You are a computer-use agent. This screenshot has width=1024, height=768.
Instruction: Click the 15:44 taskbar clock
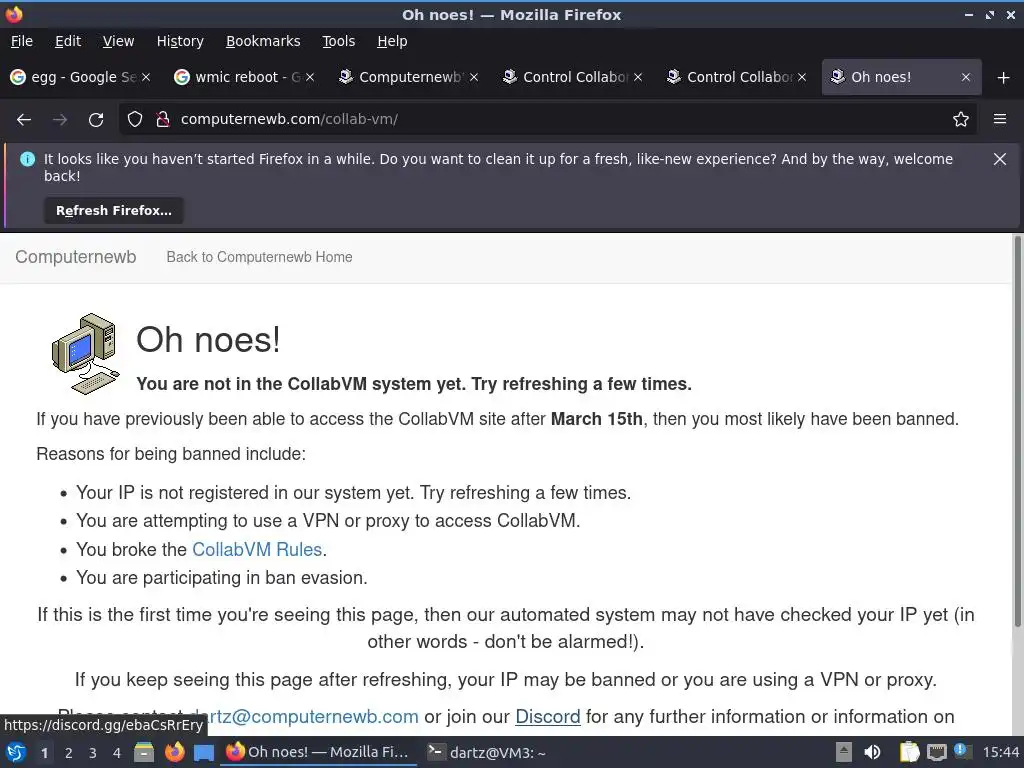(1000, 752)
